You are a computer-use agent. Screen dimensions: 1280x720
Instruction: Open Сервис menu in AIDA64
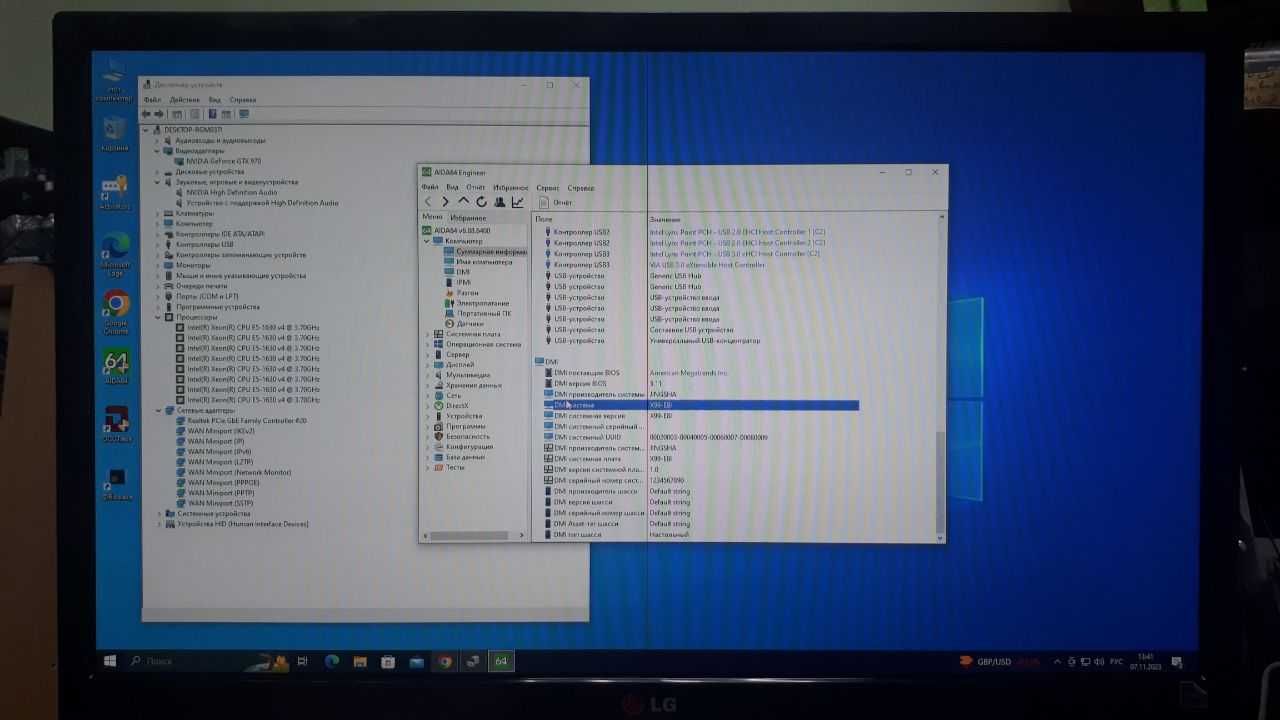[x=548, y=187]
